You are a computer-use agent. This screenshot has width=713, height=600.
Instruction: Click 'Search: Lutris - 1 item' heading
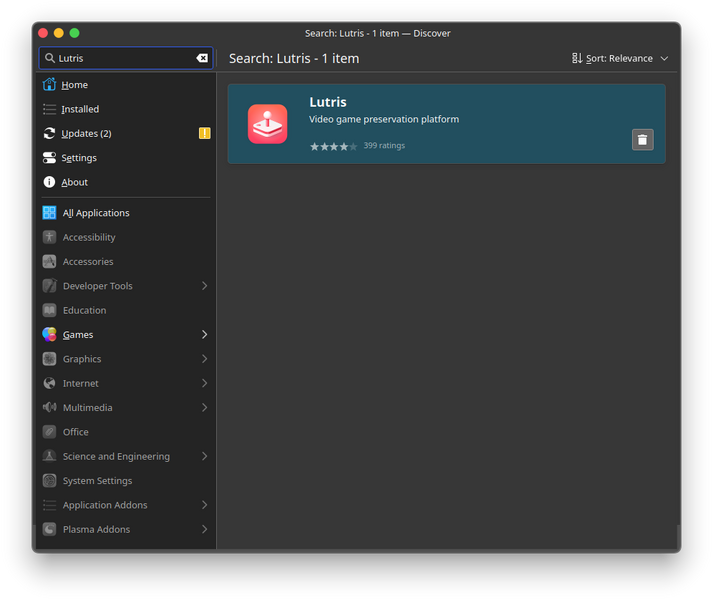pos(294,58)
